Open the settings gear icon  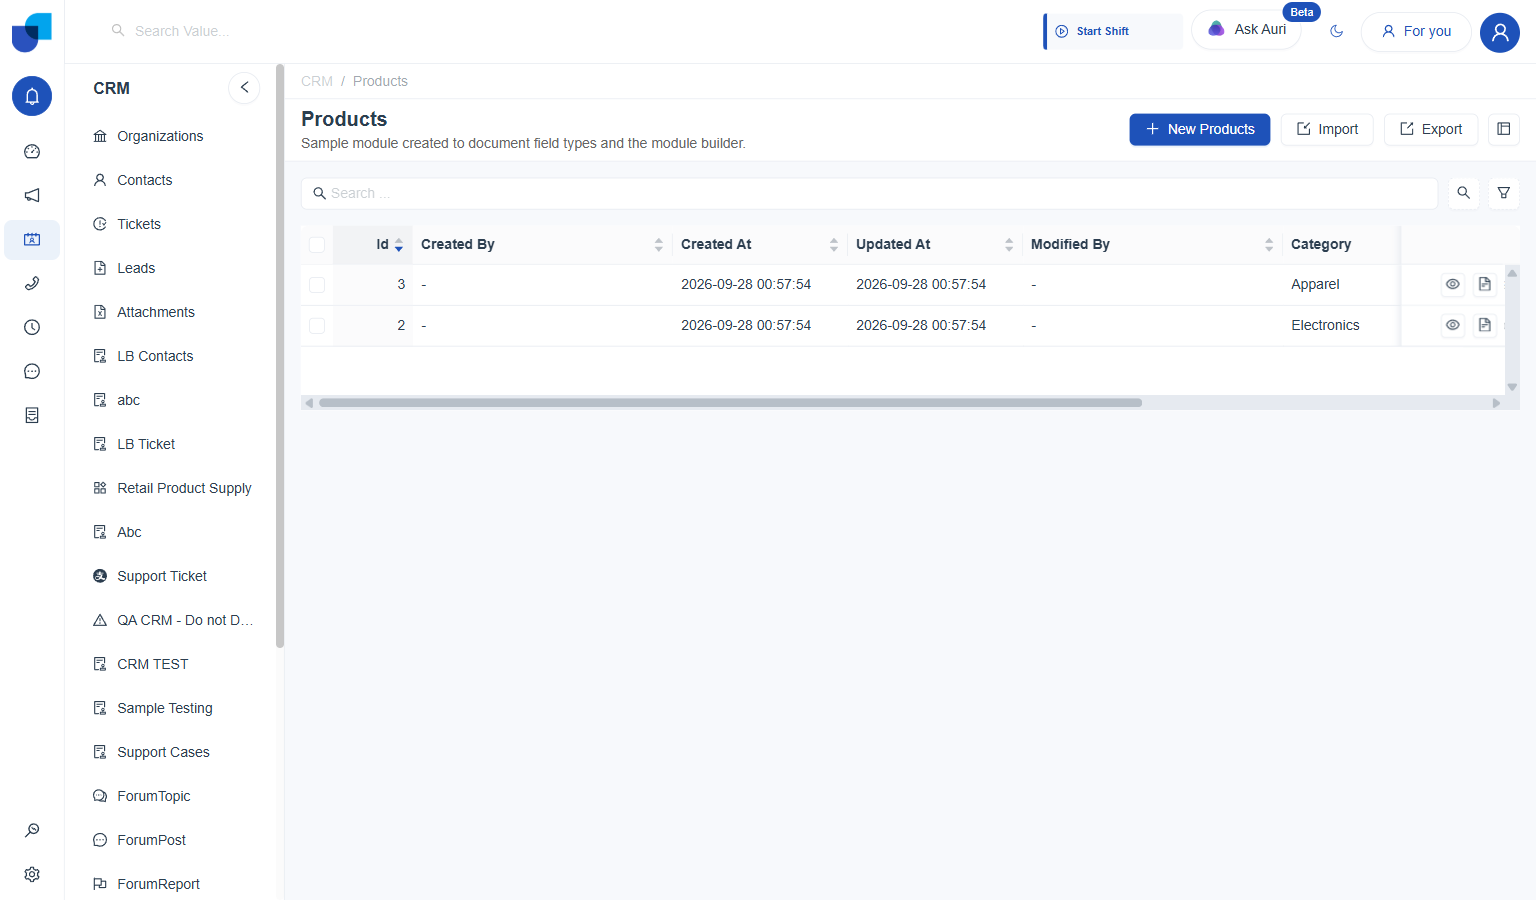tap(32, 874)
